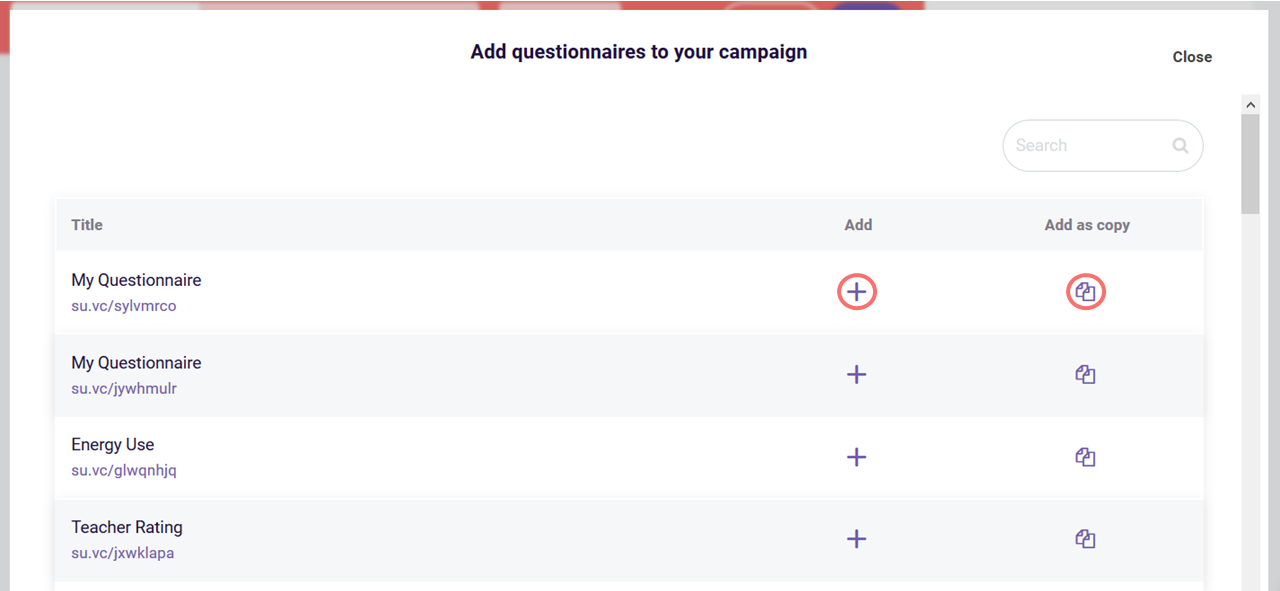The image size is (1280, 591).
Task: Add "Energy Use" via its plus icon
Action: coord(856,457)
